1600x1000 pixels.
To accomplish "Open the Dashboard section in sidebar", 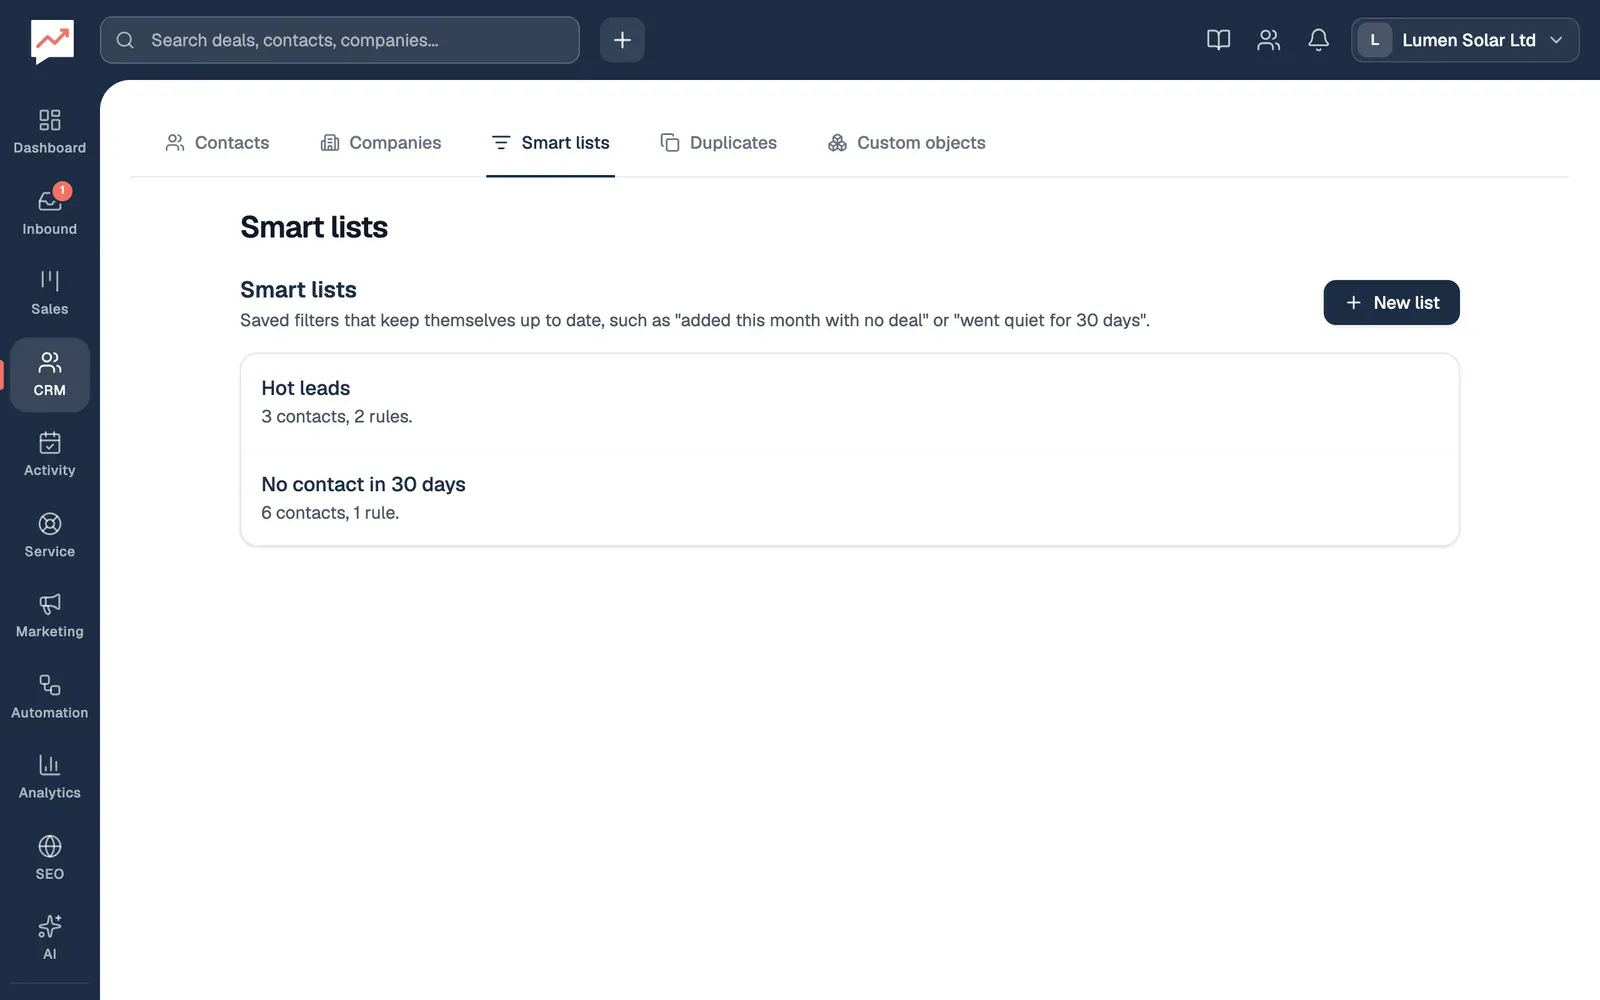I will click(x=49, y=132).
